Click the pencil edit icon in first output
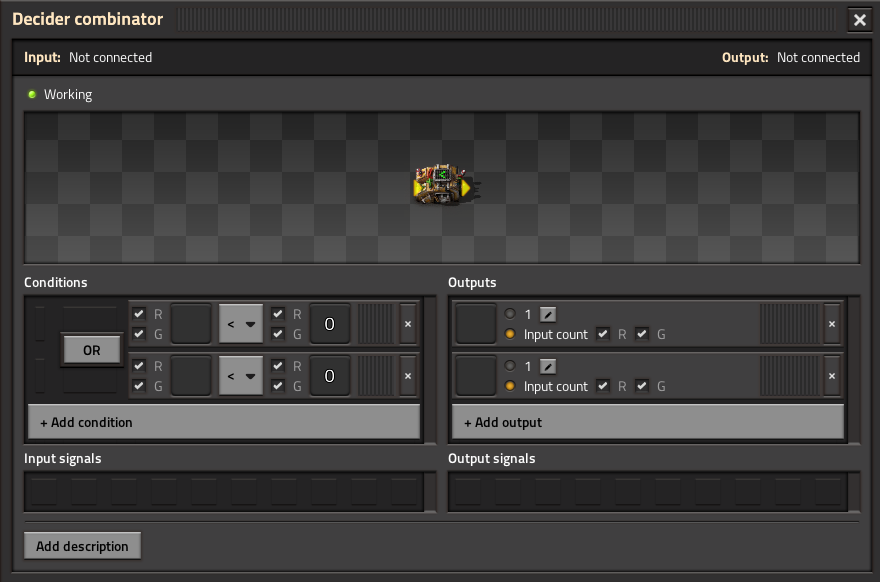Image resolution: width=880 pixels, height=582 pixels. (548, 314)
